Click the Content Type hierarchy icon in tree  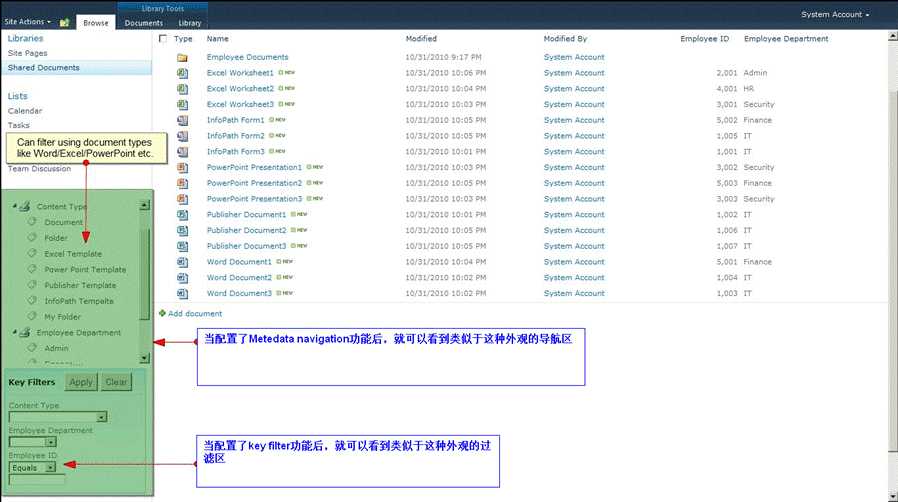[x=25, y=206]
